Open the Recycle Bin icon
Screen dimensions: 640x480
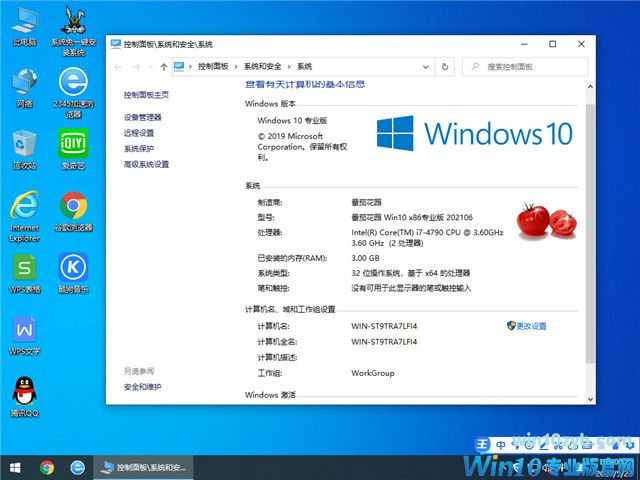point(24,149)
